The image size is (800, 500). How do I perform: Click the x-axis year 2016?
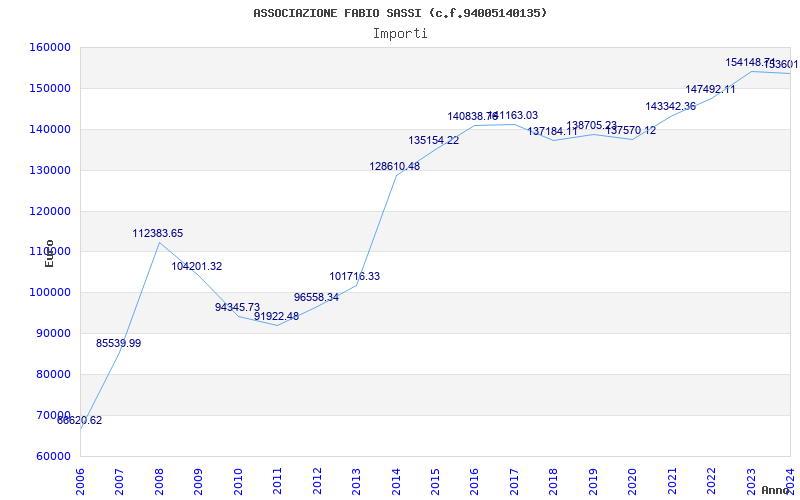(474, 482)
